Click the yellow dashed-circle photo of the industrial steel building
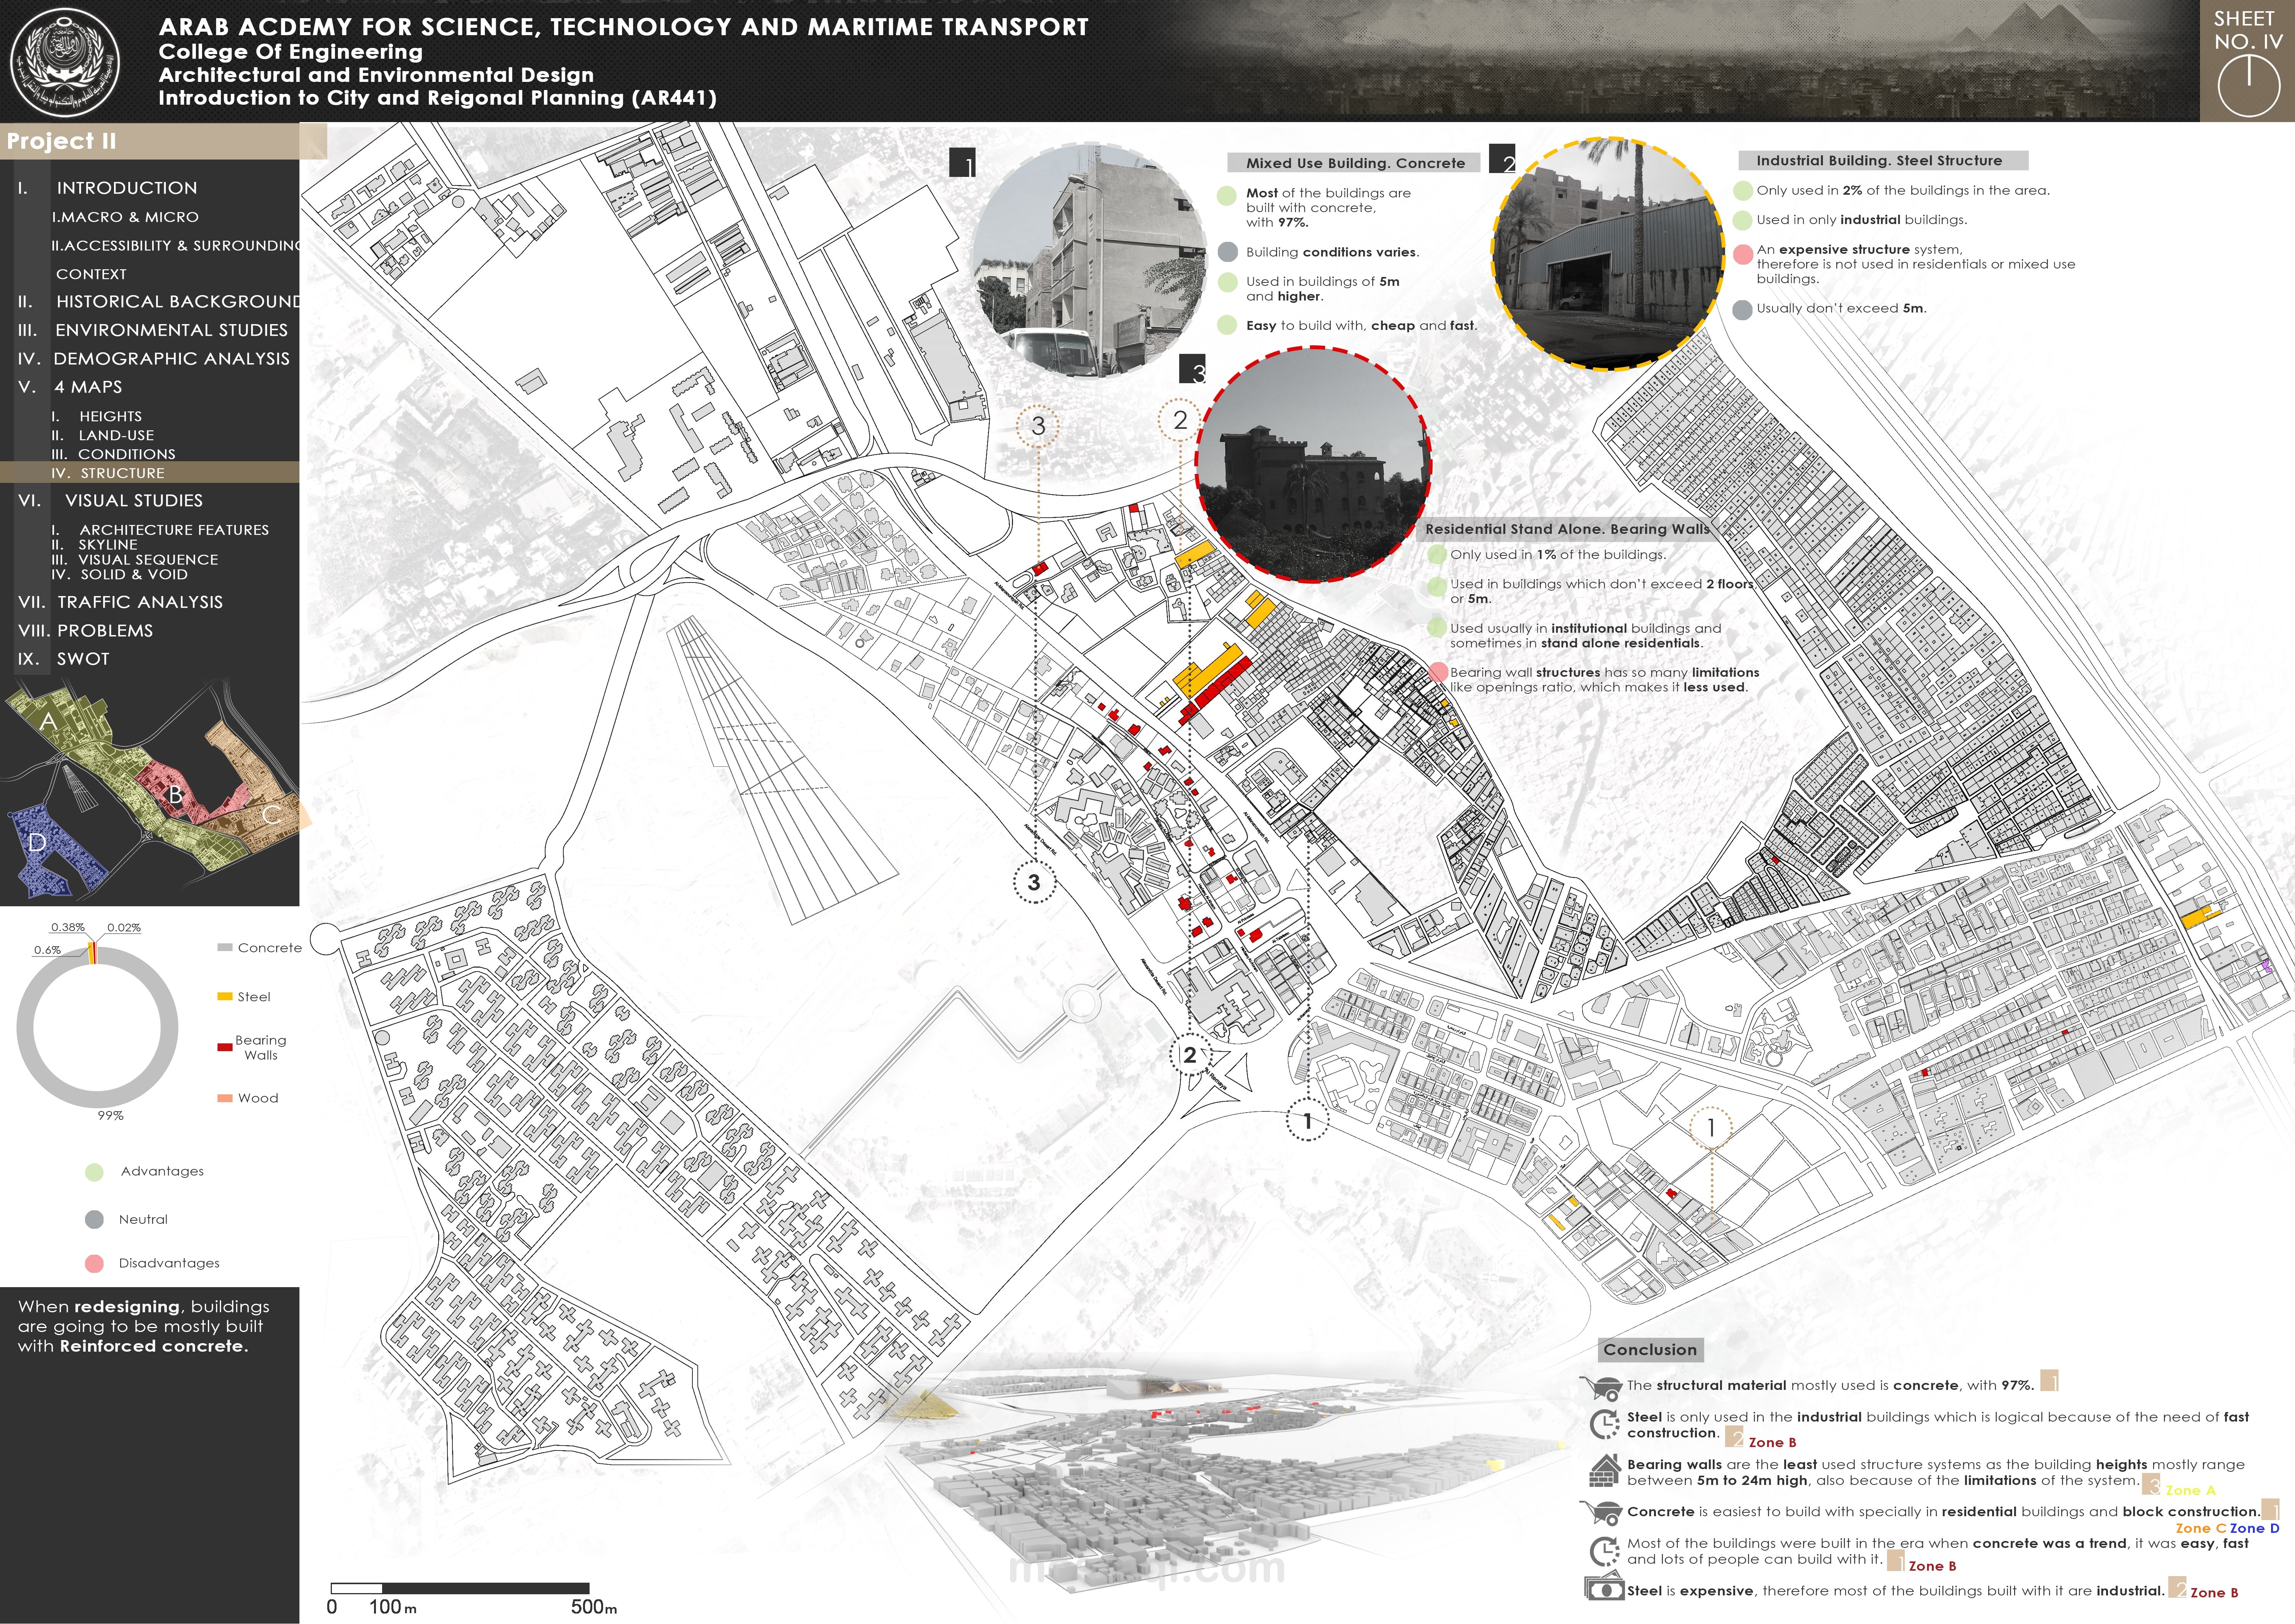2295x1624 pixels. [x=1609, y=255]
